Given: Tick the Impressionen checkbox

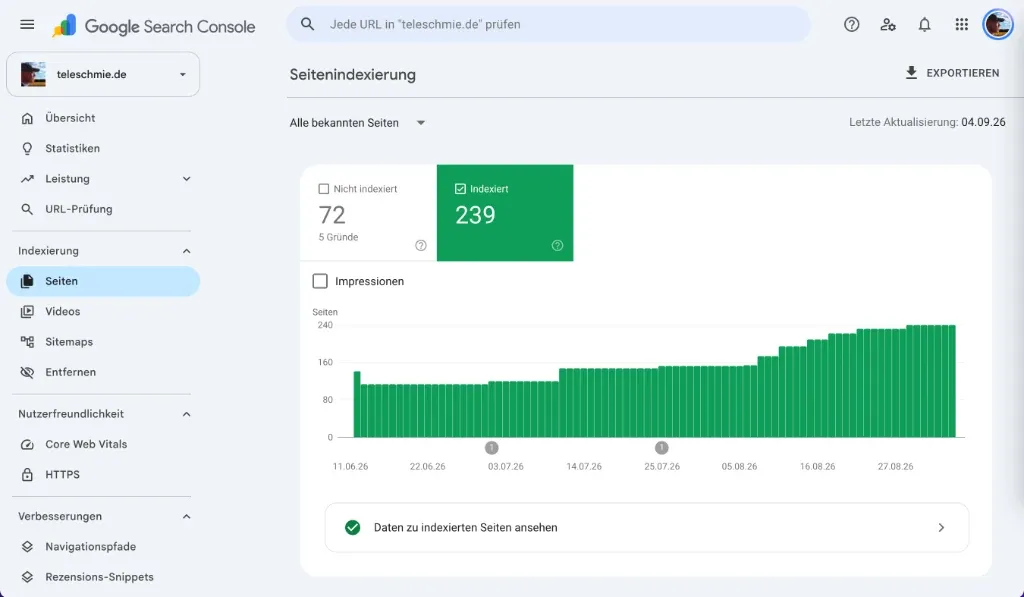Looking at the screenshot, I should tap(320, 282).
